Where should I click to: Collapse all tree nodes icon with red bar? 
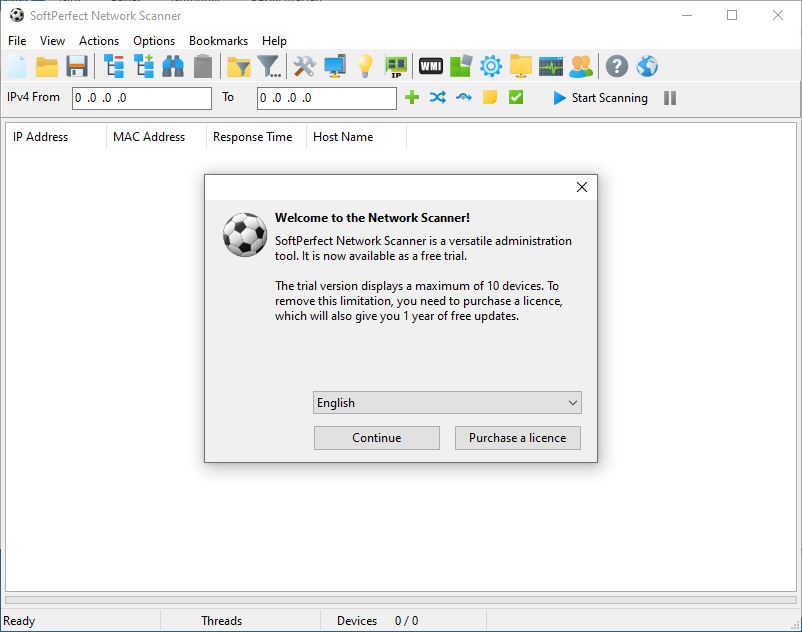(x=114, y=66)
